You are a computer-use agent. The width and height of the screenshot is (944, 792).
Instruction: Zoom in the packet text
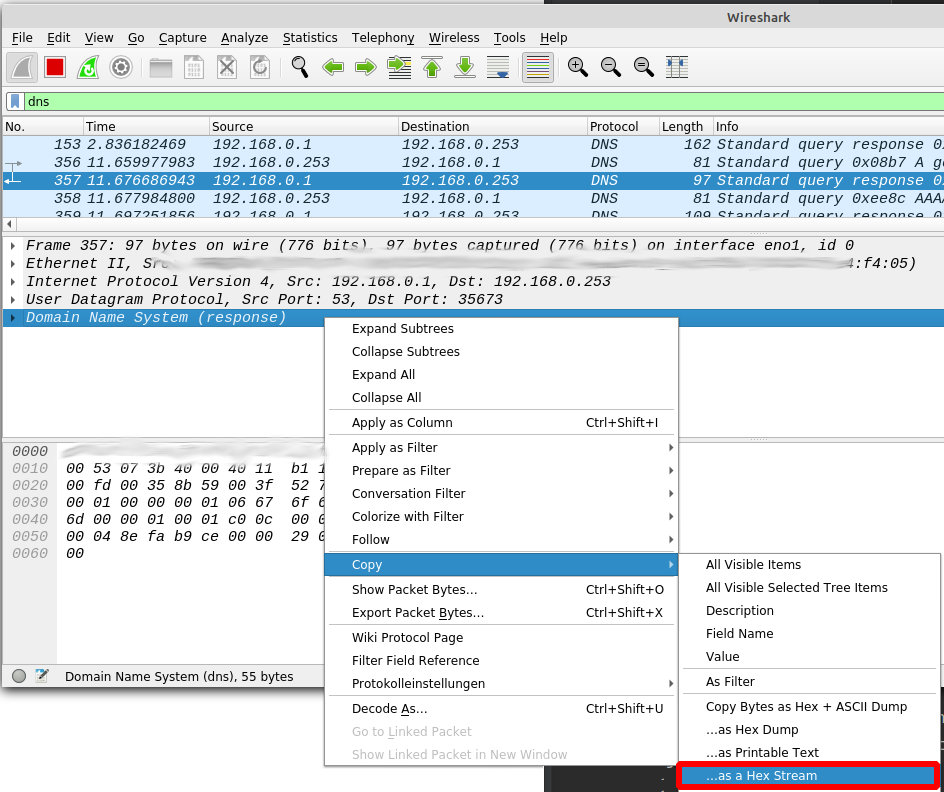[x=577, y=67]
